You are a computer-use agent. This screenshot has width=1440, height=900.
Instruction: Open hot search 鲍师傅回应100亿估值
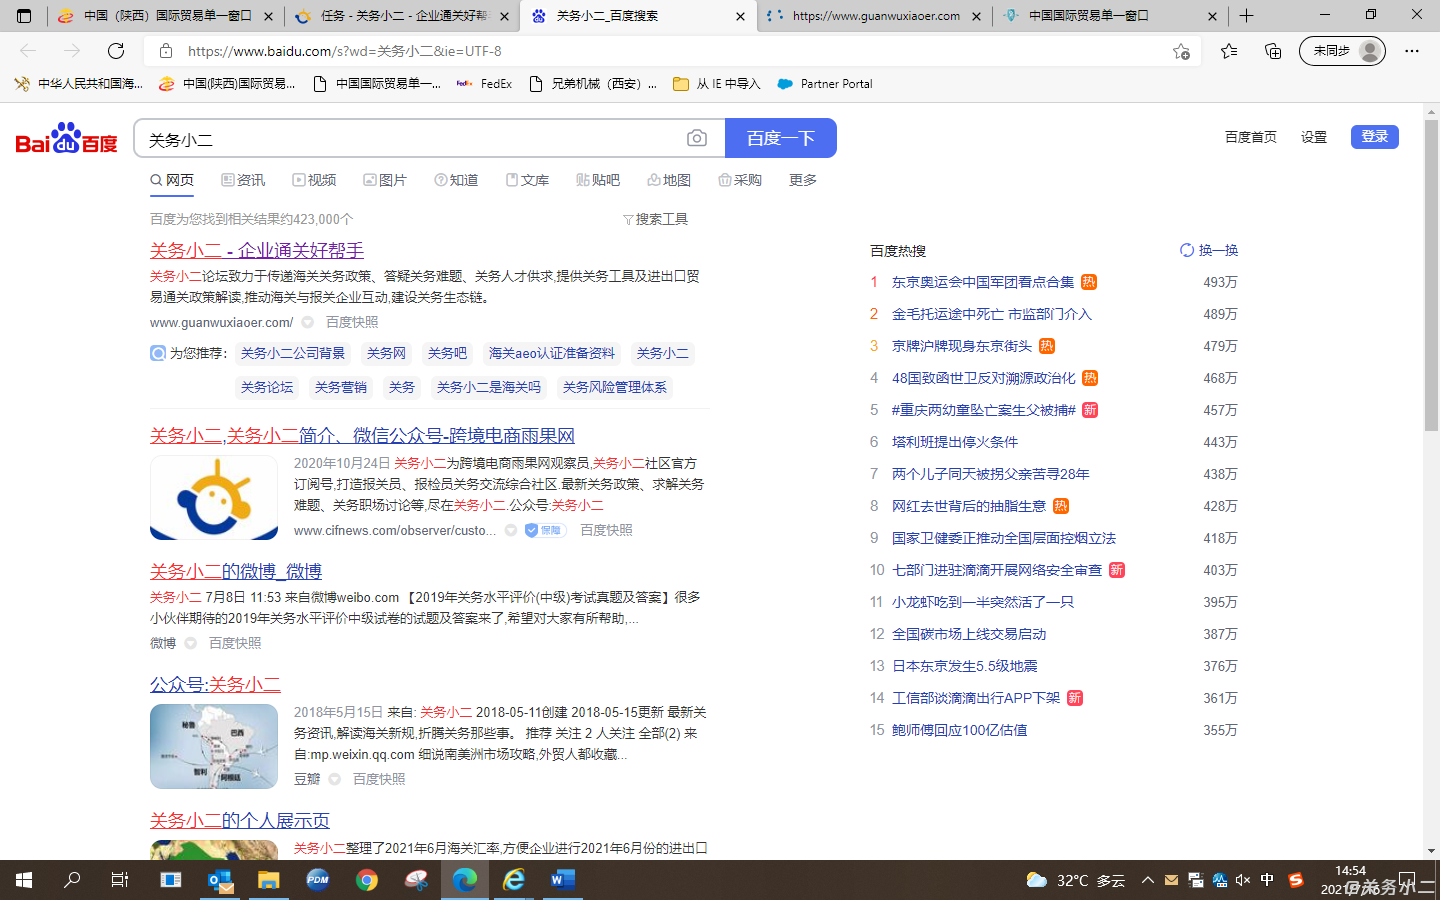960,730
